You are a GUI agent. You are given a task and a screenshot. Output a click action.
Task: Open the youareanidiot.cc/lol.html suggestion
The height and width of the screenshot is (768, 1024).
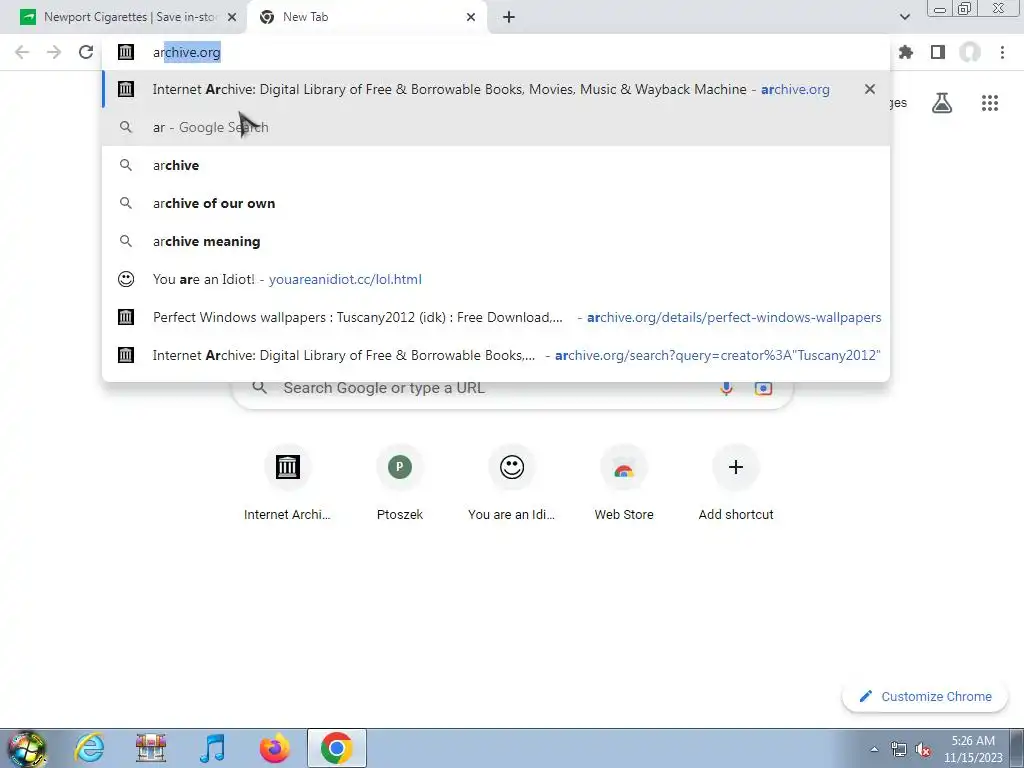tap(496, 279)
